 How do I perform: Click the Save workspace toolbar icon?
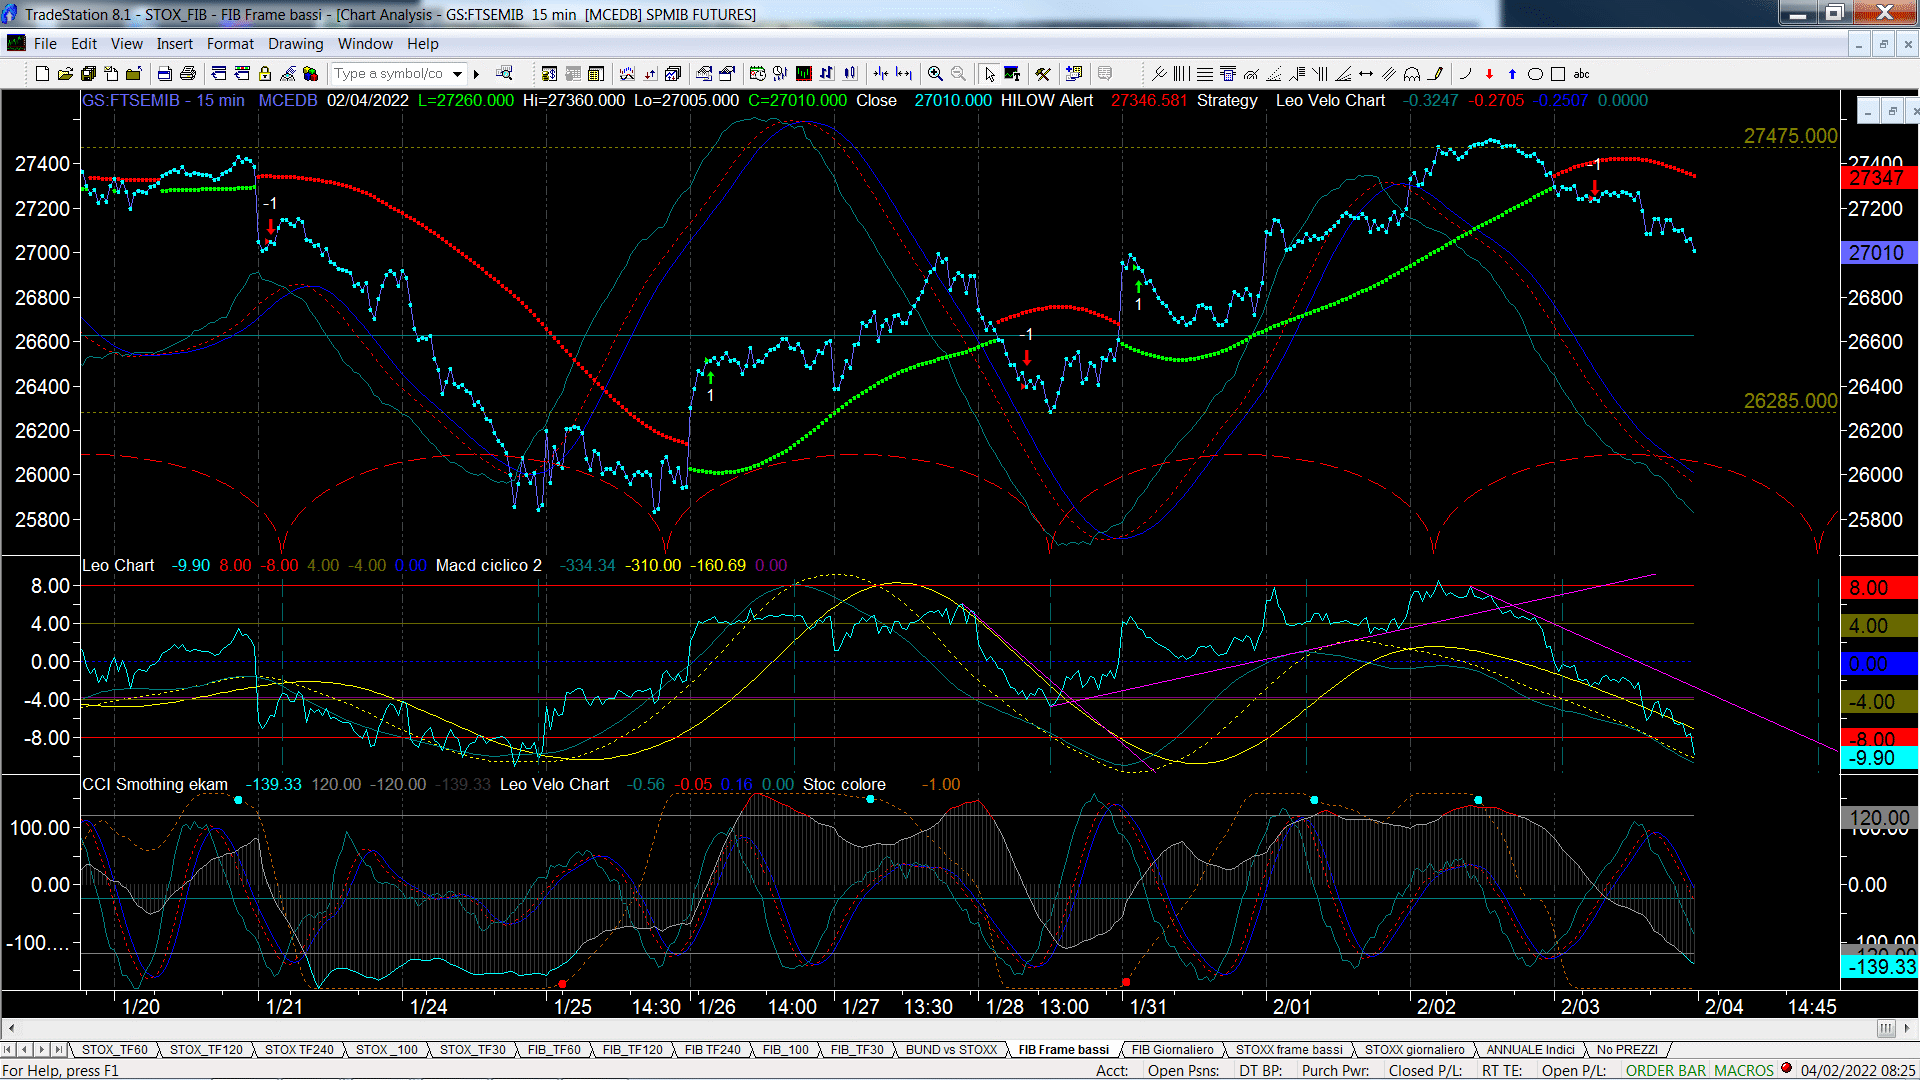coord(88,74)
